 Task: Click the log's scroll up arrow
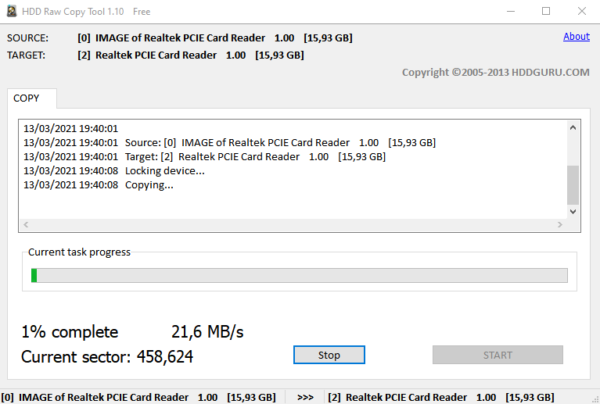pyautogui.click(x=573, y=128)
